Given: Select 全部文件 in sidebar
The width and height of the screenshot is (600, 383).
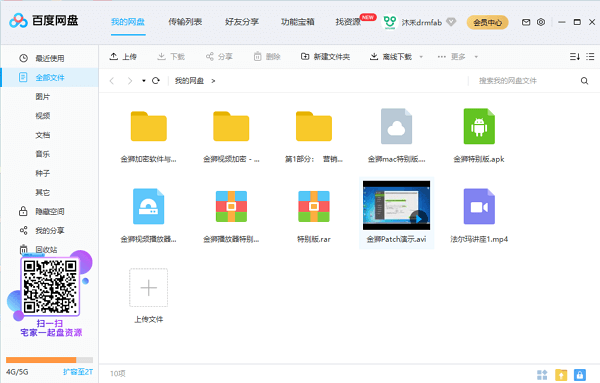Looking at the screenshot, I should pyautogui.click(x=50, y=77).
